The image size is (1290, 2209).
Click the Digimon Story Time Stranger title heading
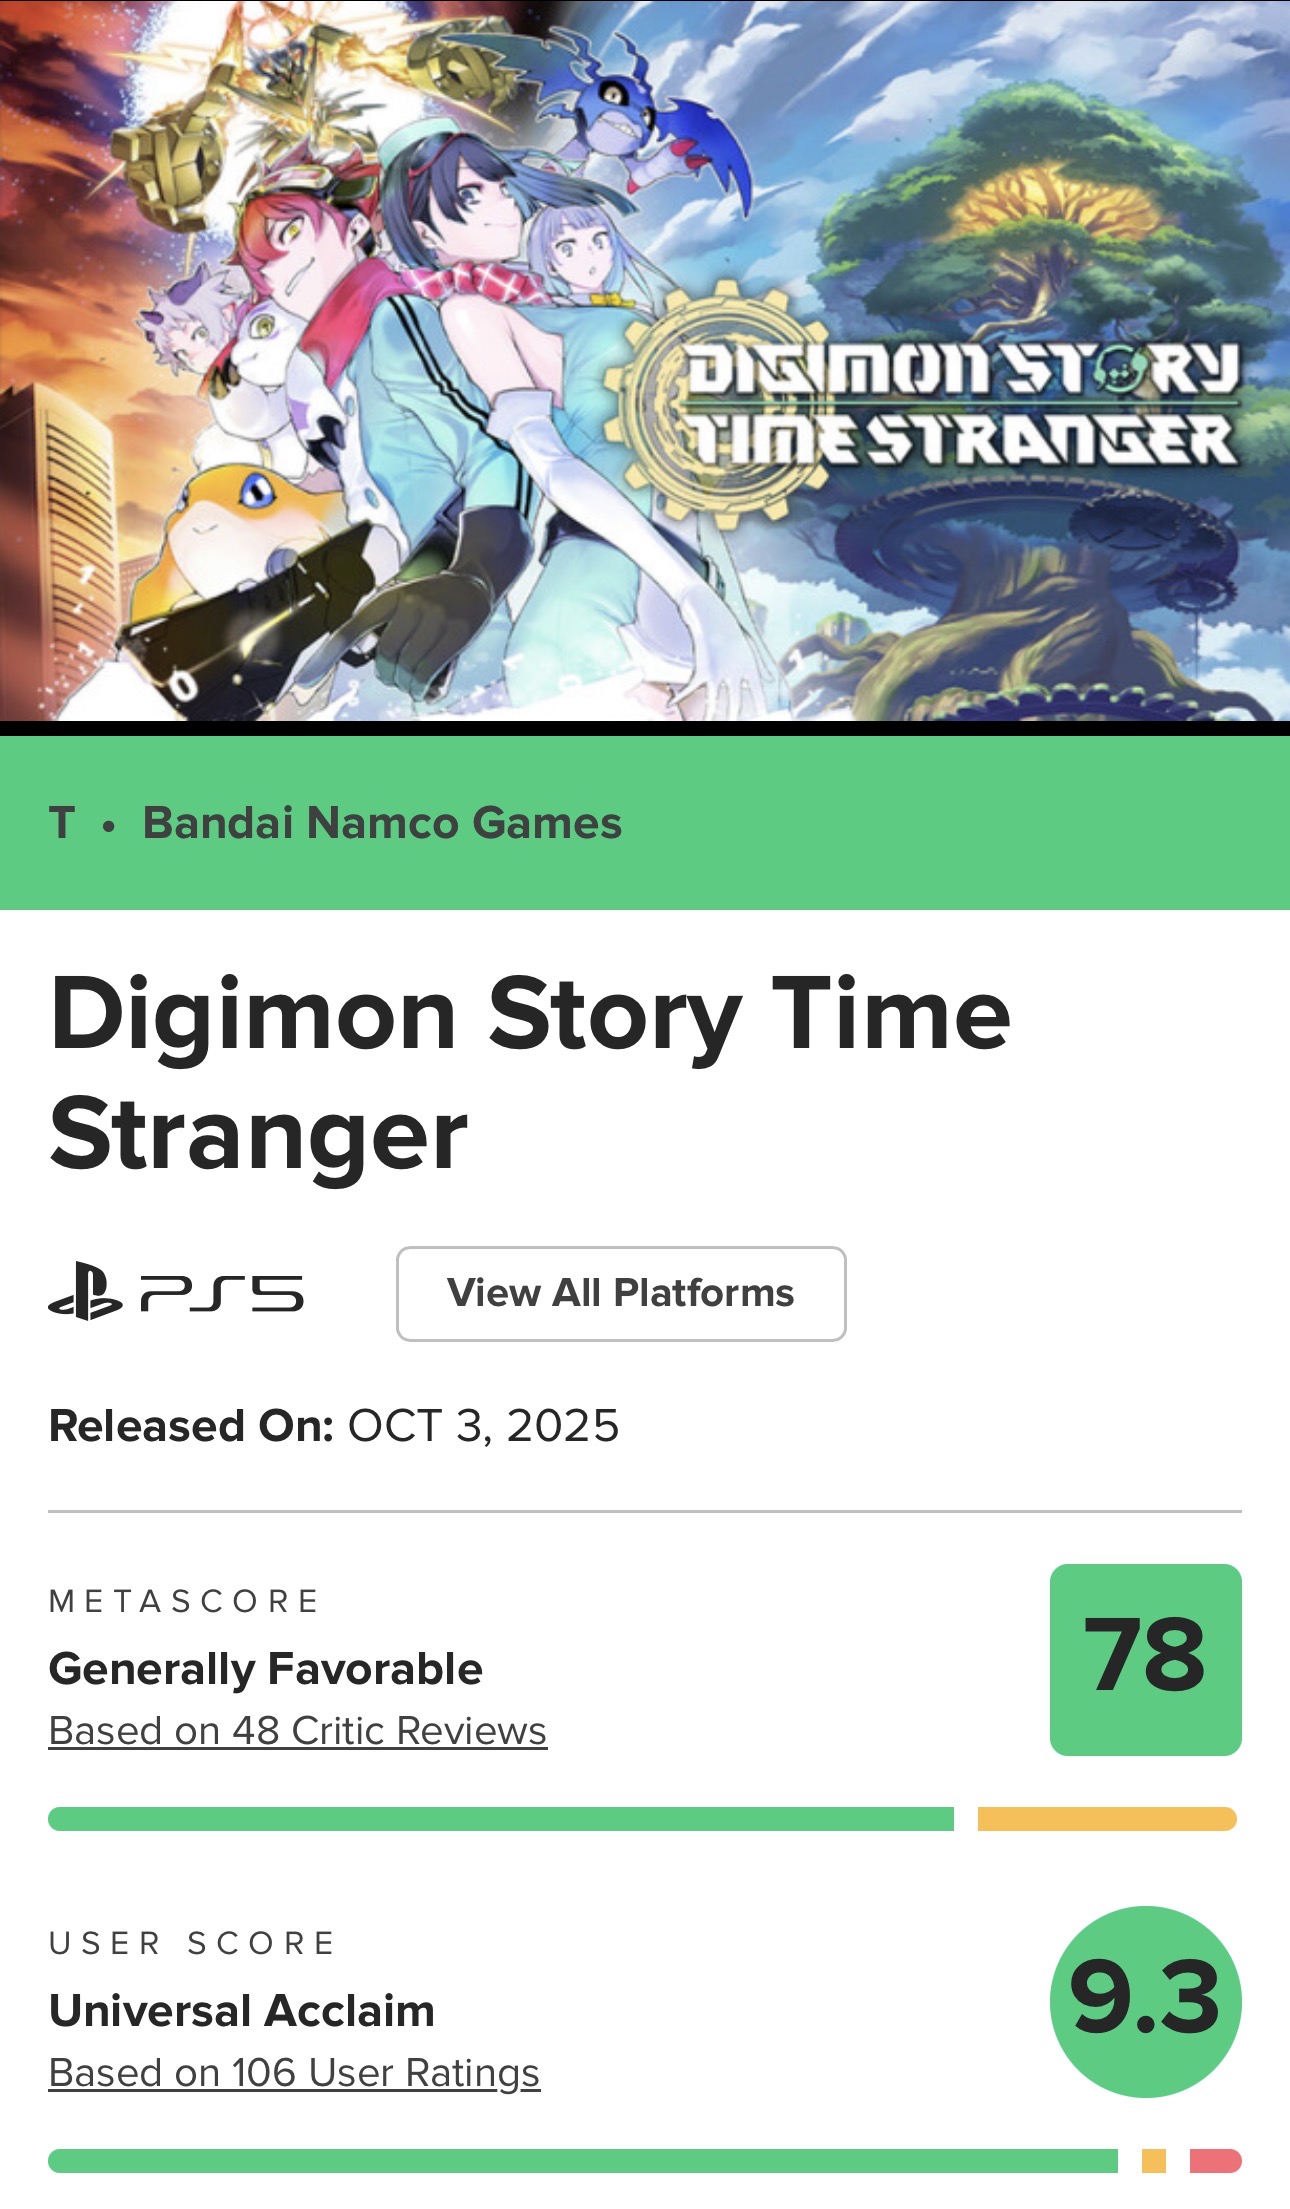click(530, 1074)
